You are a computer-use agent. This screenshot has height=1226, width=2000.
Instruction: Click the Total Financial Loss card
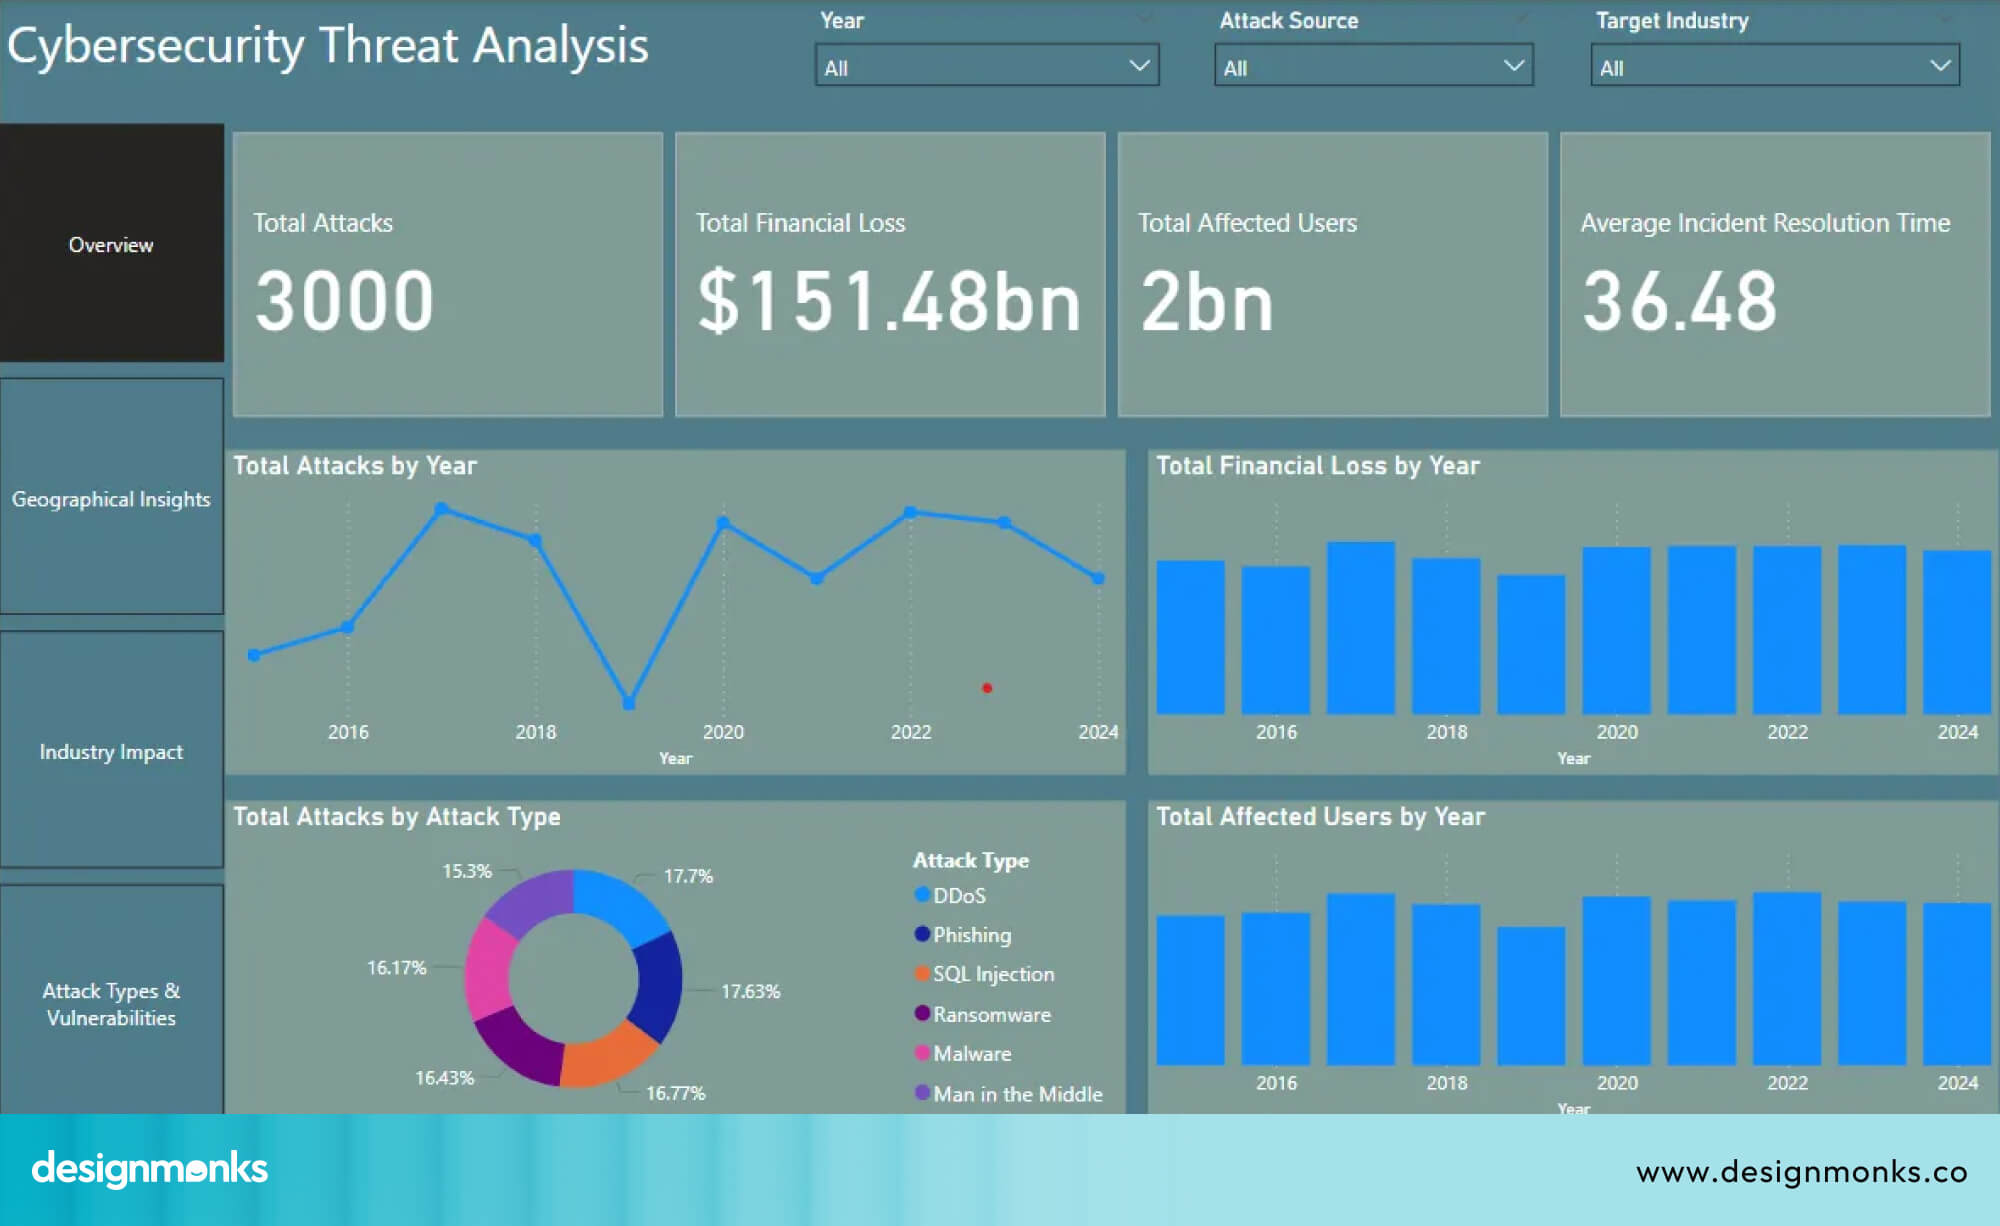point(890,273)
